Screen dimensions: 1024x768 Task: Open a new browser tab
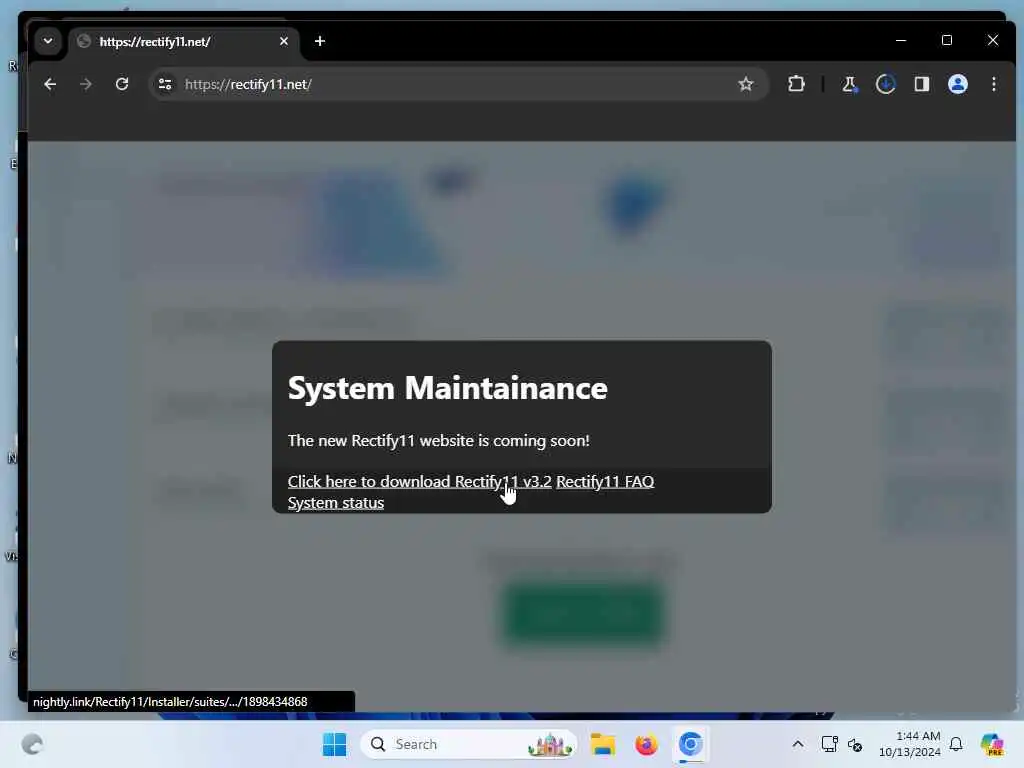click(x=319, y=41)
